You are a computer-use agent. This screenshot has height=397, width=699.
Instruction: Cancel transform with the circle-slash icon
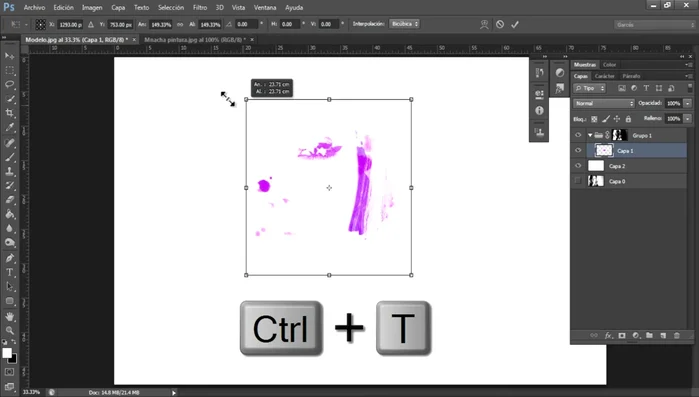point(500,25)
